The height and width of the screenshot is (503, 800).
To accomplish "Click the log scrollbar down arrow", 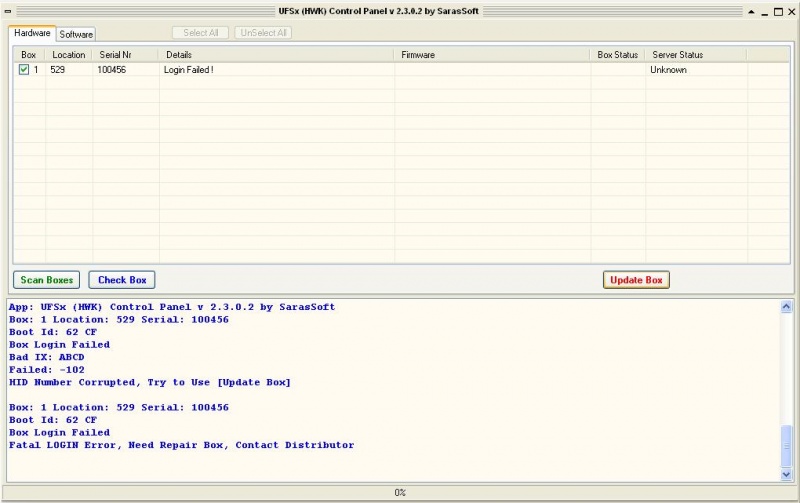I will pos(786,474).
